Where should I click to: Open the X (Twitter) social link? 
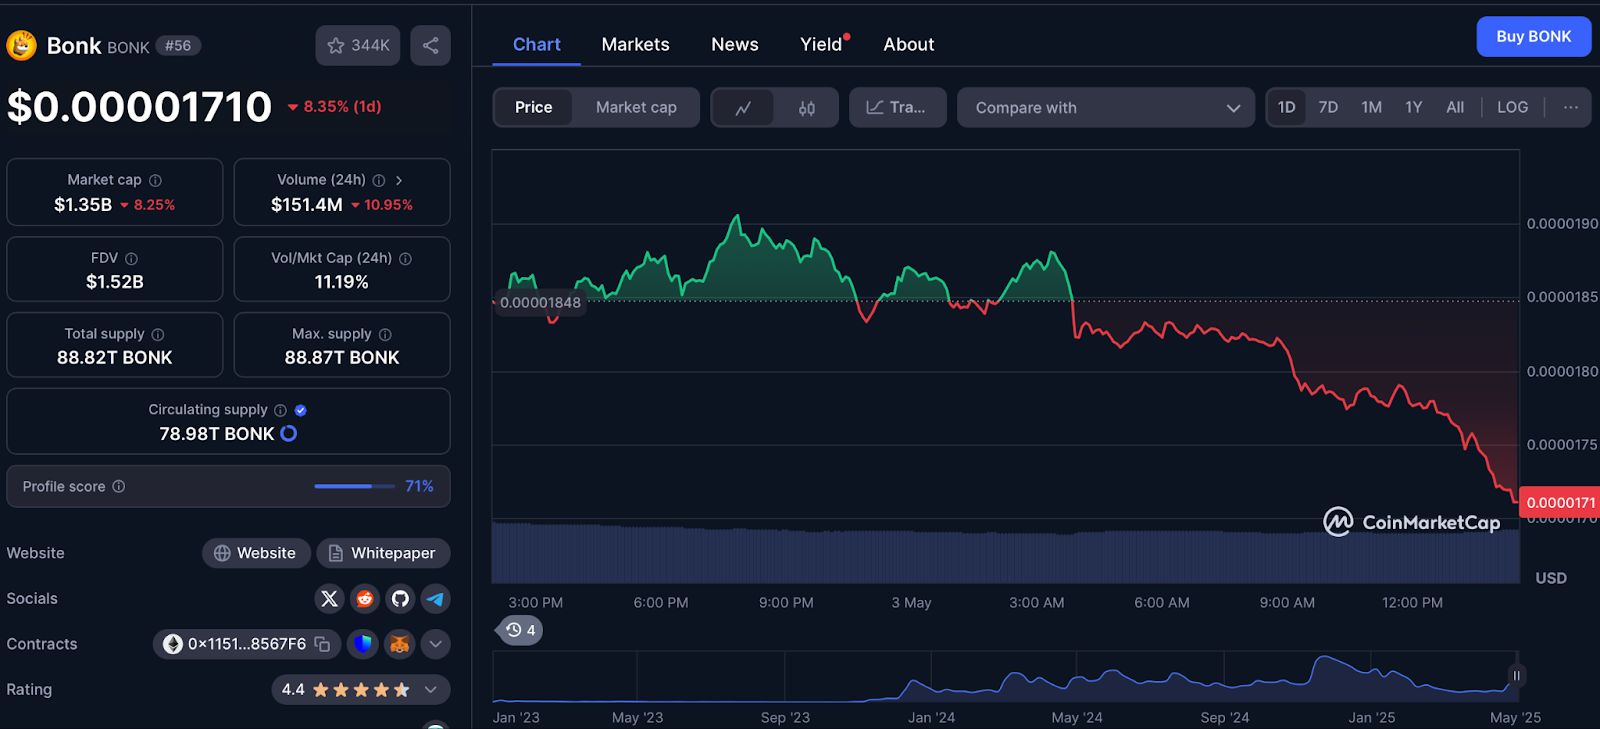click(x=329, y=599)
